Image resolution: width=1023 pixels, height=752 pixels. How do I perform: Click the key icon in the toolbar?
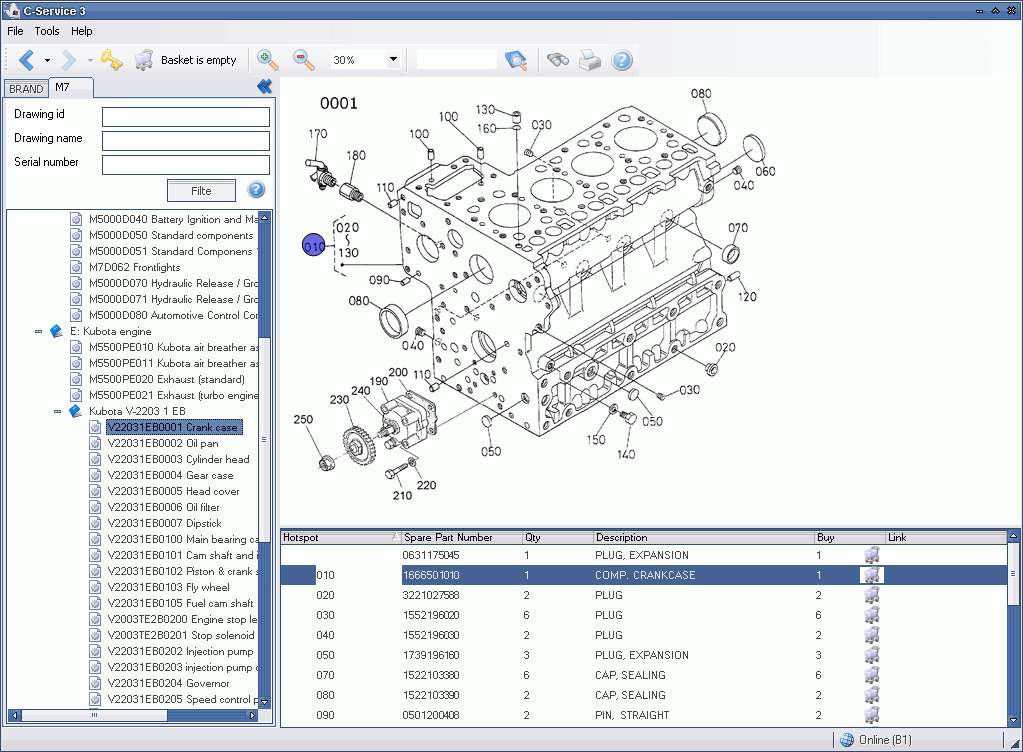pyautogui.click(x=111, y=60)
